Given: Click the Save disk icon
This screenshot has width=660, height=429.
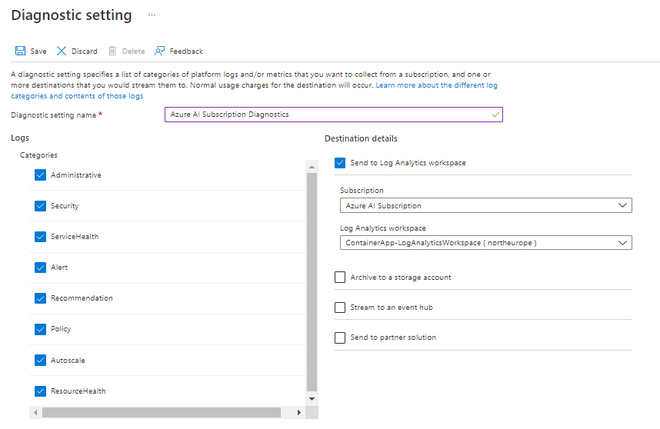Looking at the screenshot, I should pos(19,51).
